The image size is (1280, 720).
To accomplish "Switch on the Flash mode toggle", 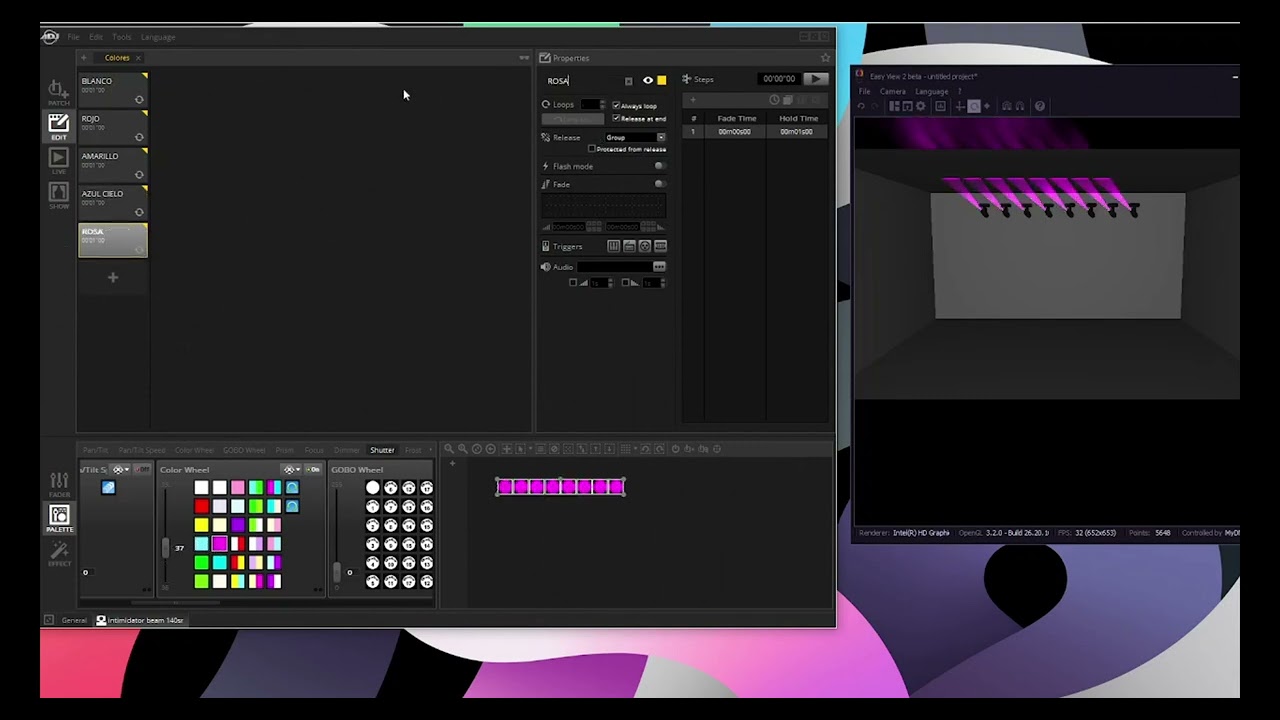I will [x=659, y=166].
